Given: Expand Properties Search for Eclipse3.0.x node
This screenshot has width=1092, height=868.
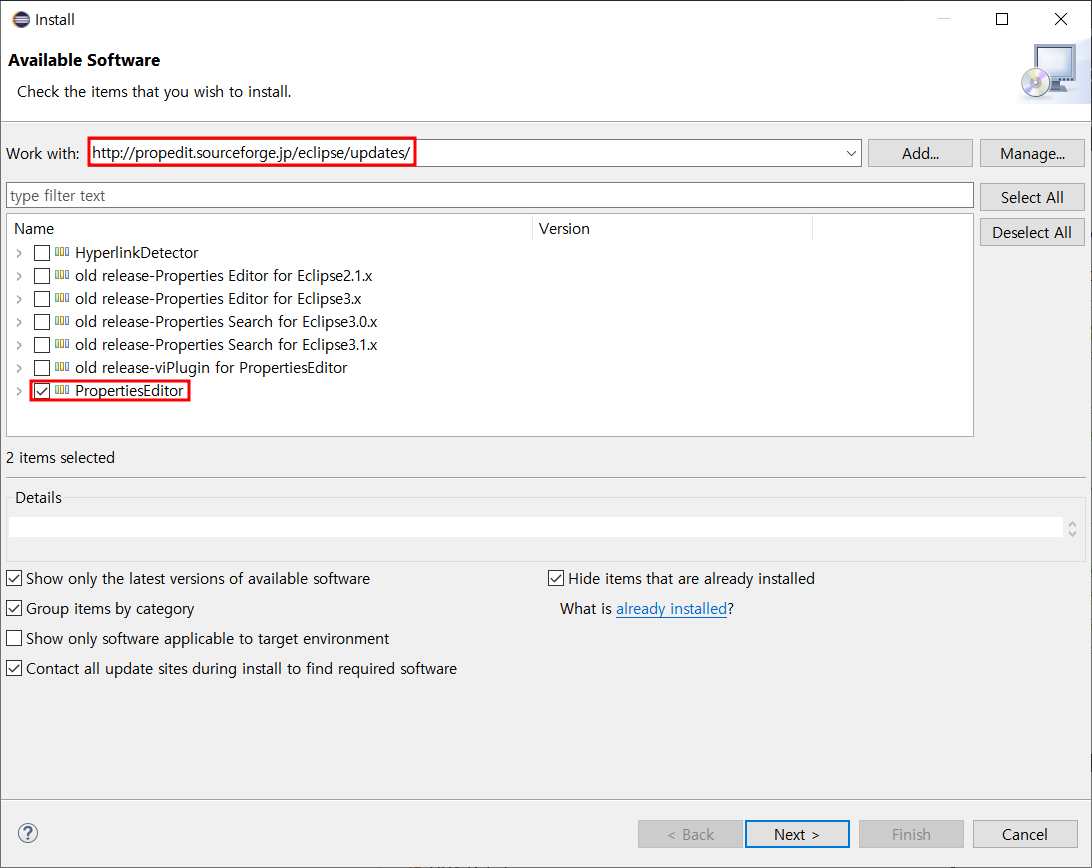Looking at the screenshot, I should click(20, 322).
